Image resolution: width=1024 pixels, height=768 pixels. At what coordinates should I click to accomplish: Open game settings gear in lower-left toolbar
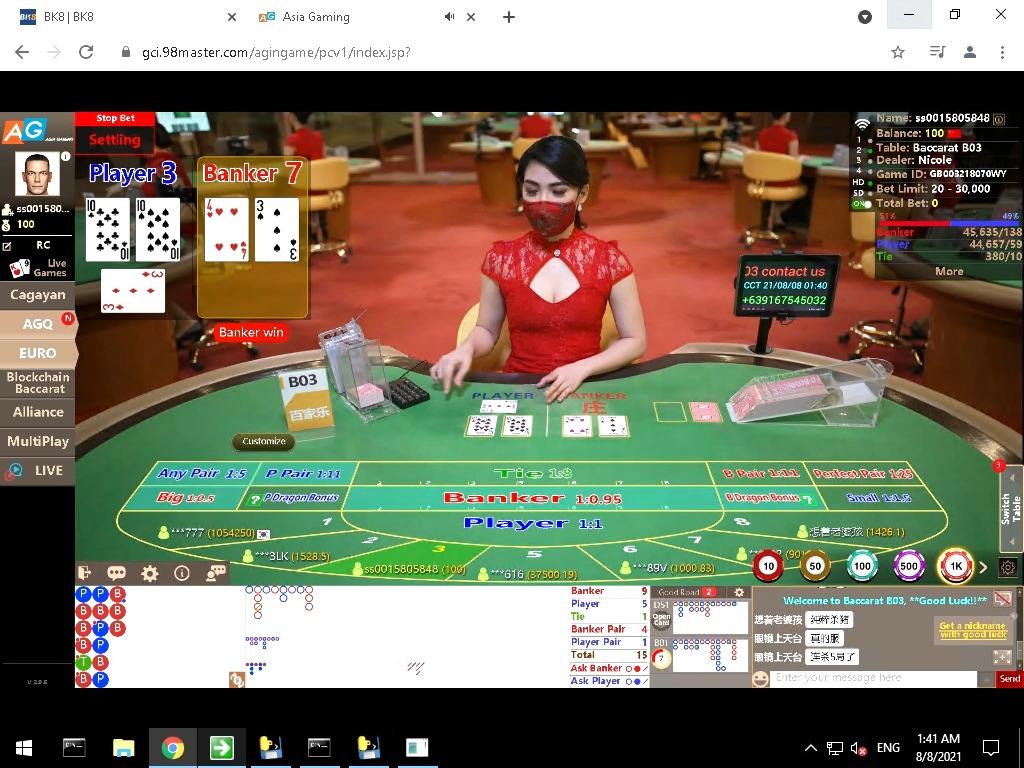point(150,573)
